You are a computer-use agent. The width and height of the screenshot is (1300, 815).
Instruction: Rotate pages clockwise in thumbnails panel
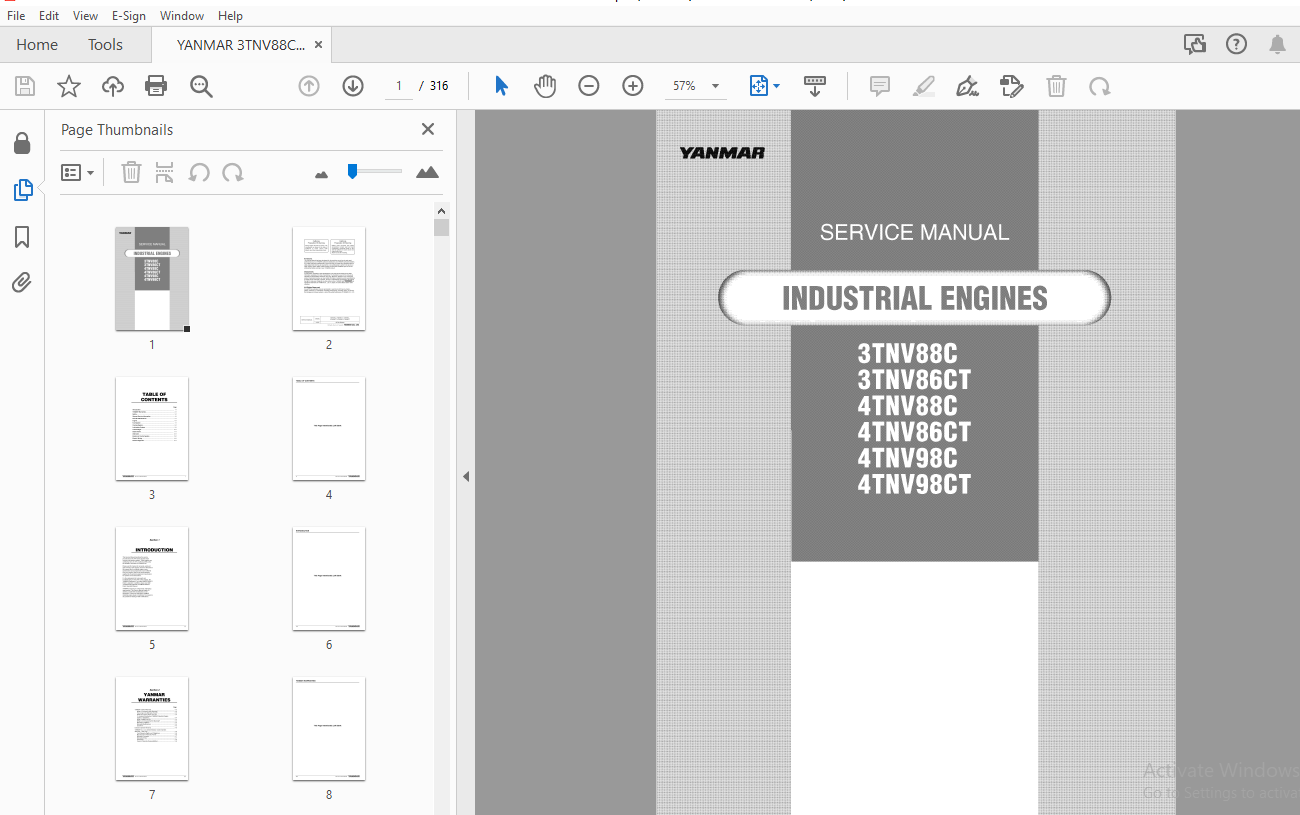(x=233, y=172)
